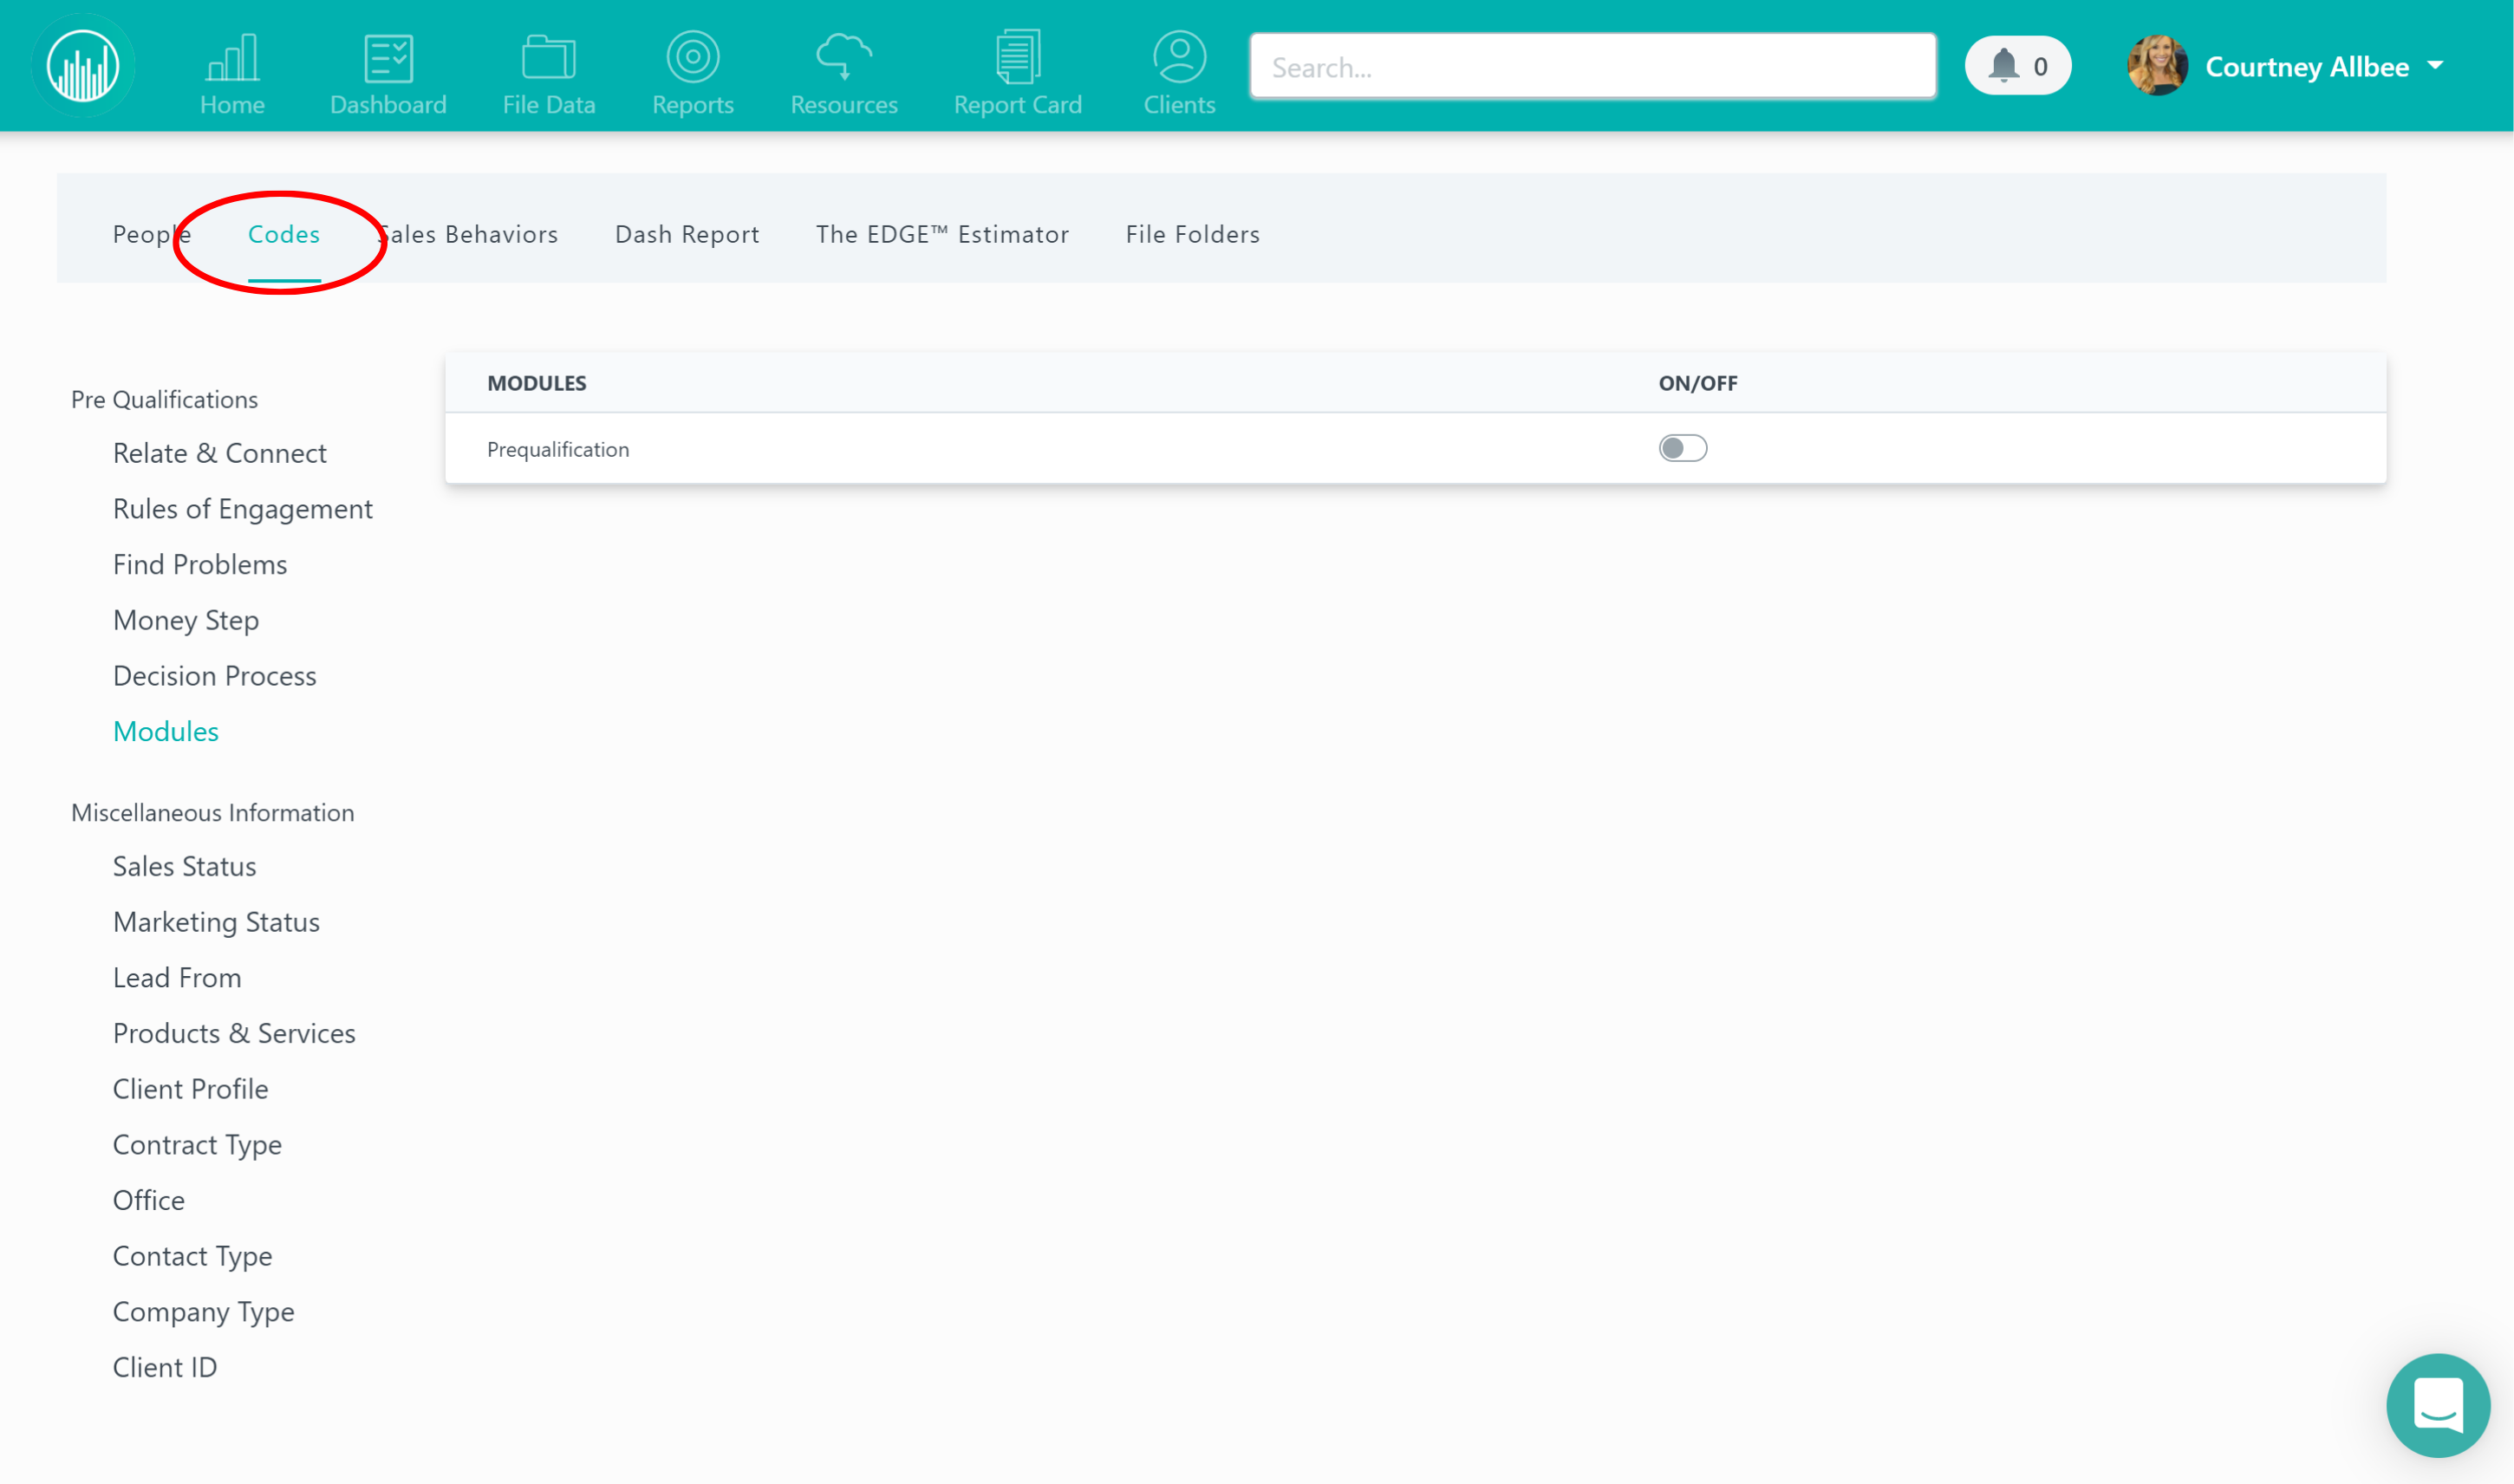Open Products & Services in sidebar
Screen dimensions: 2514x1484
coord(234,1033)
